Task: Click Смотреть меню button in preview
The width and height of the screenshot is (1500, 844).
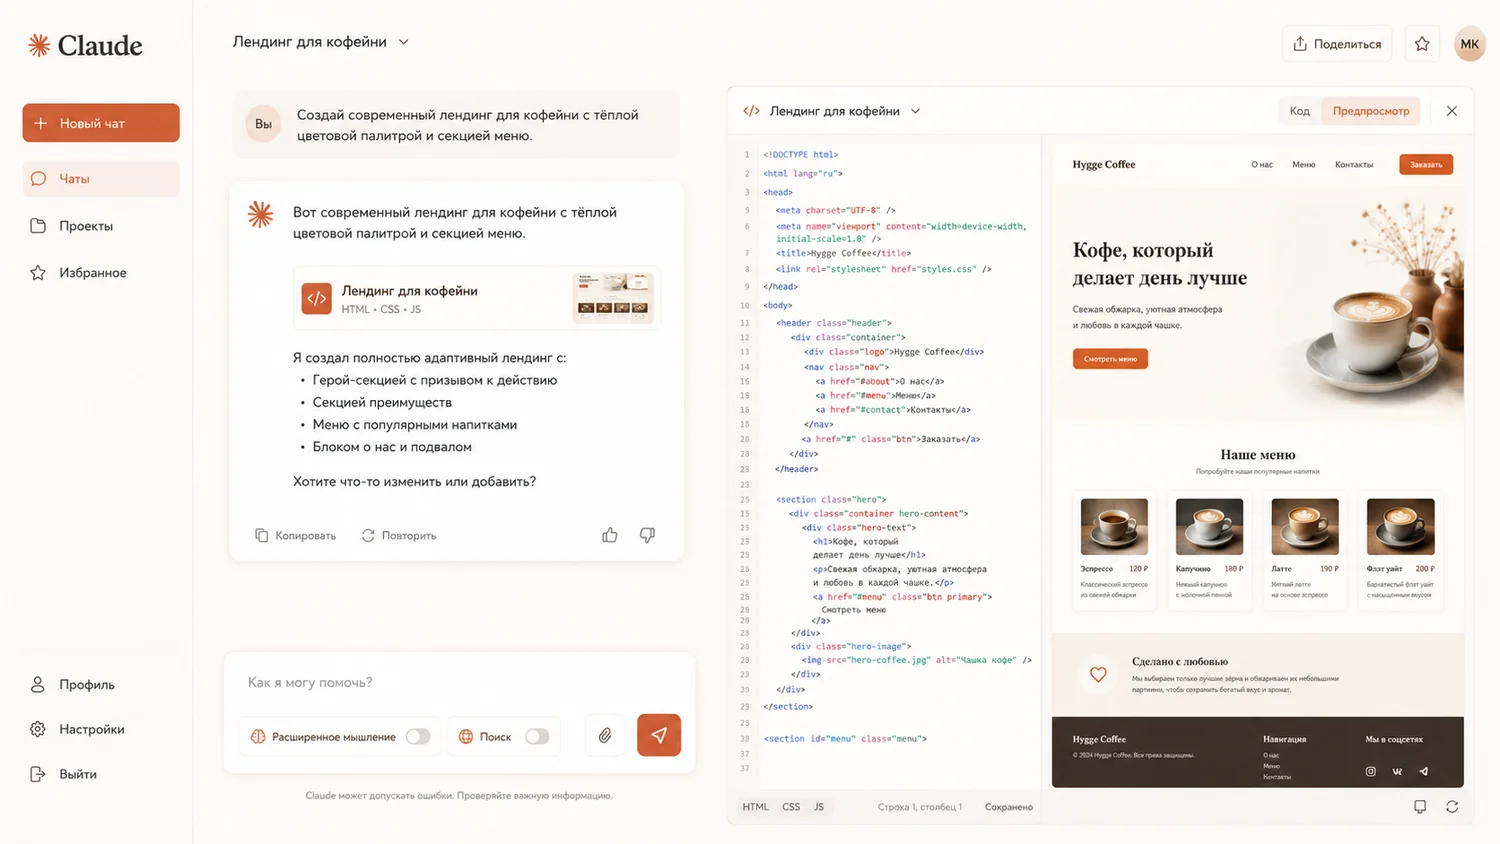Action: 1110,359
